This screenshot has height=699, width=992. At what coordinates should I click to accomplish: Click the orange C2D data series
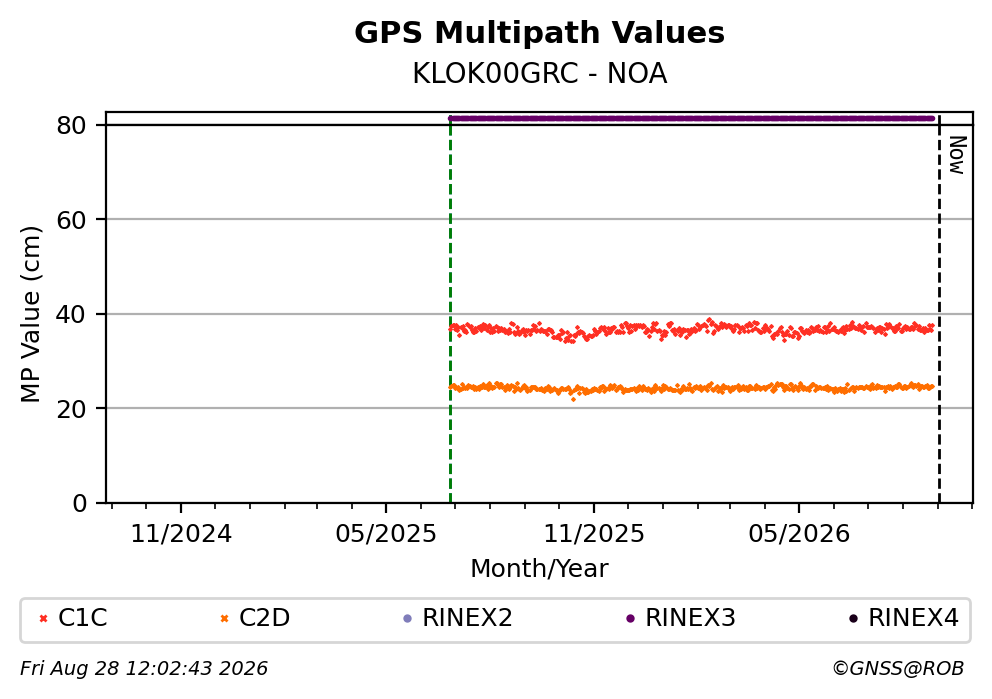click(x=691, y=388)
